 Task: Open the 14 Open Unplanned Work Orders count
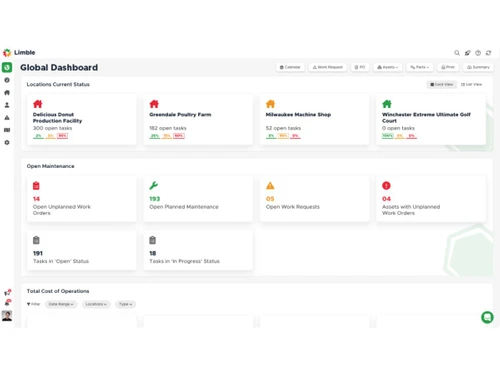click(x=36, y=199)
